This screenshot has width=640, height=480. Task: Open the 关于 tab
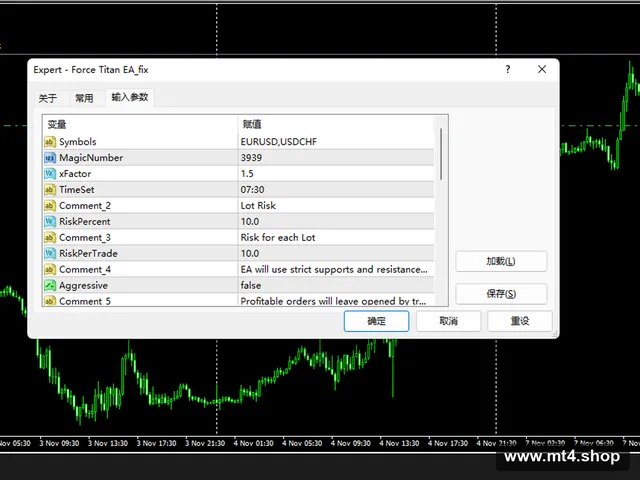click(x=48, y=98)
